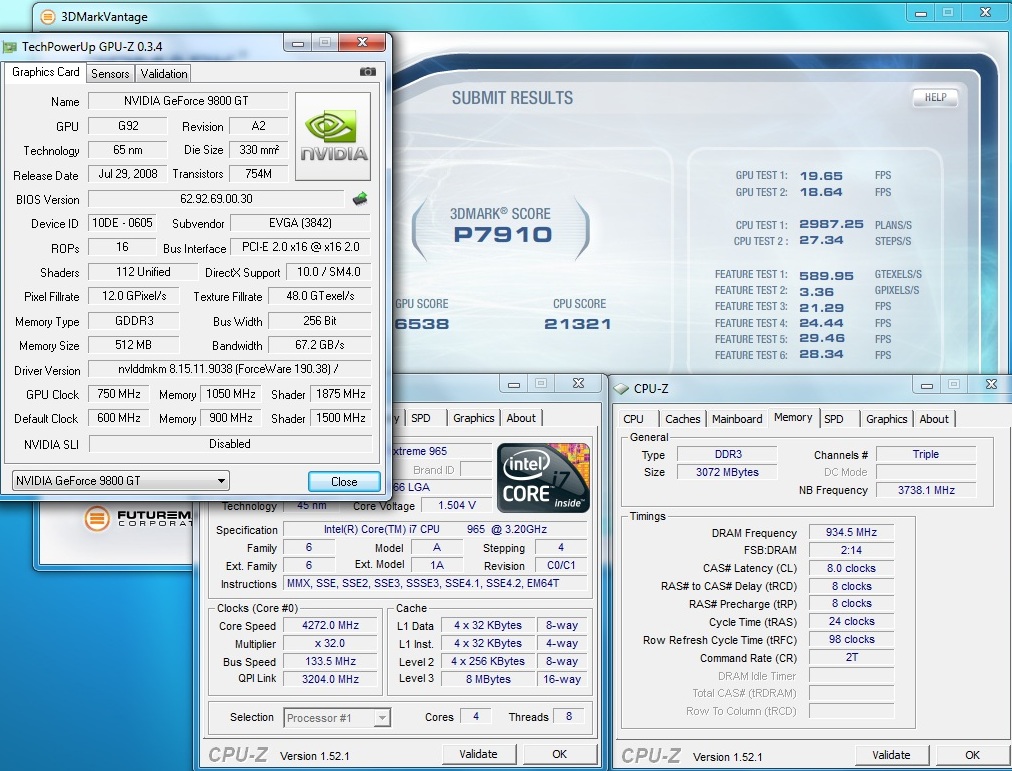
Task: Open the Graphics tab in right CPU-Z
Action: 886,419
